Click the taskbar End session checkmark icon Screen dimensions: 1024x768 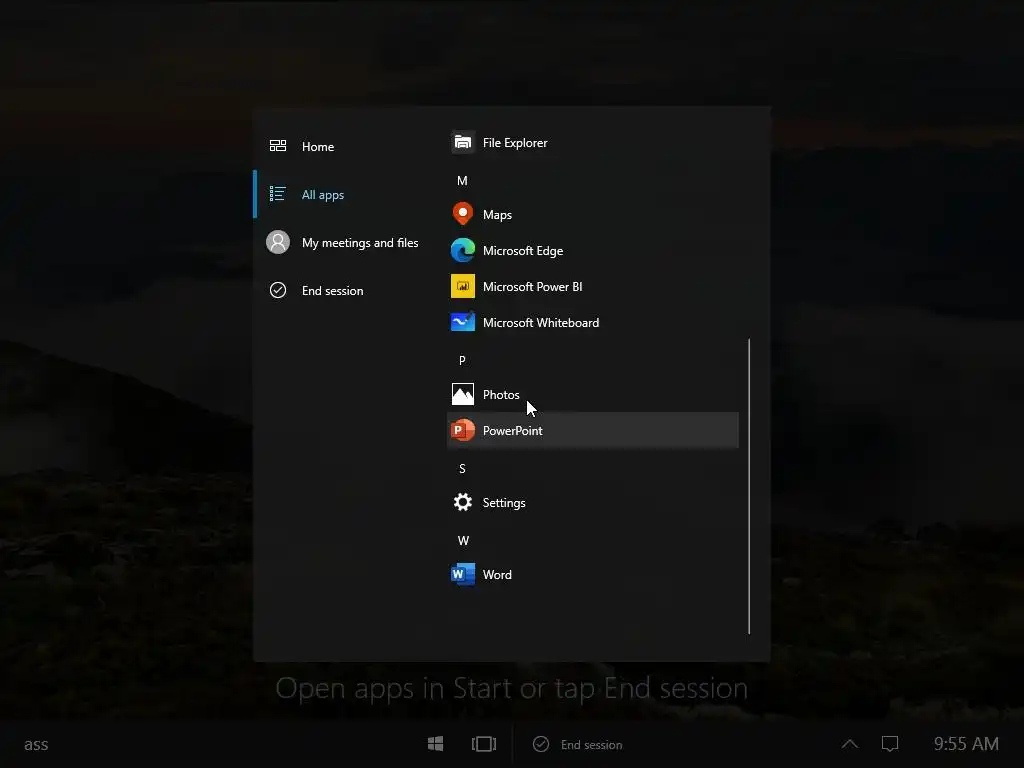[541, 744]
